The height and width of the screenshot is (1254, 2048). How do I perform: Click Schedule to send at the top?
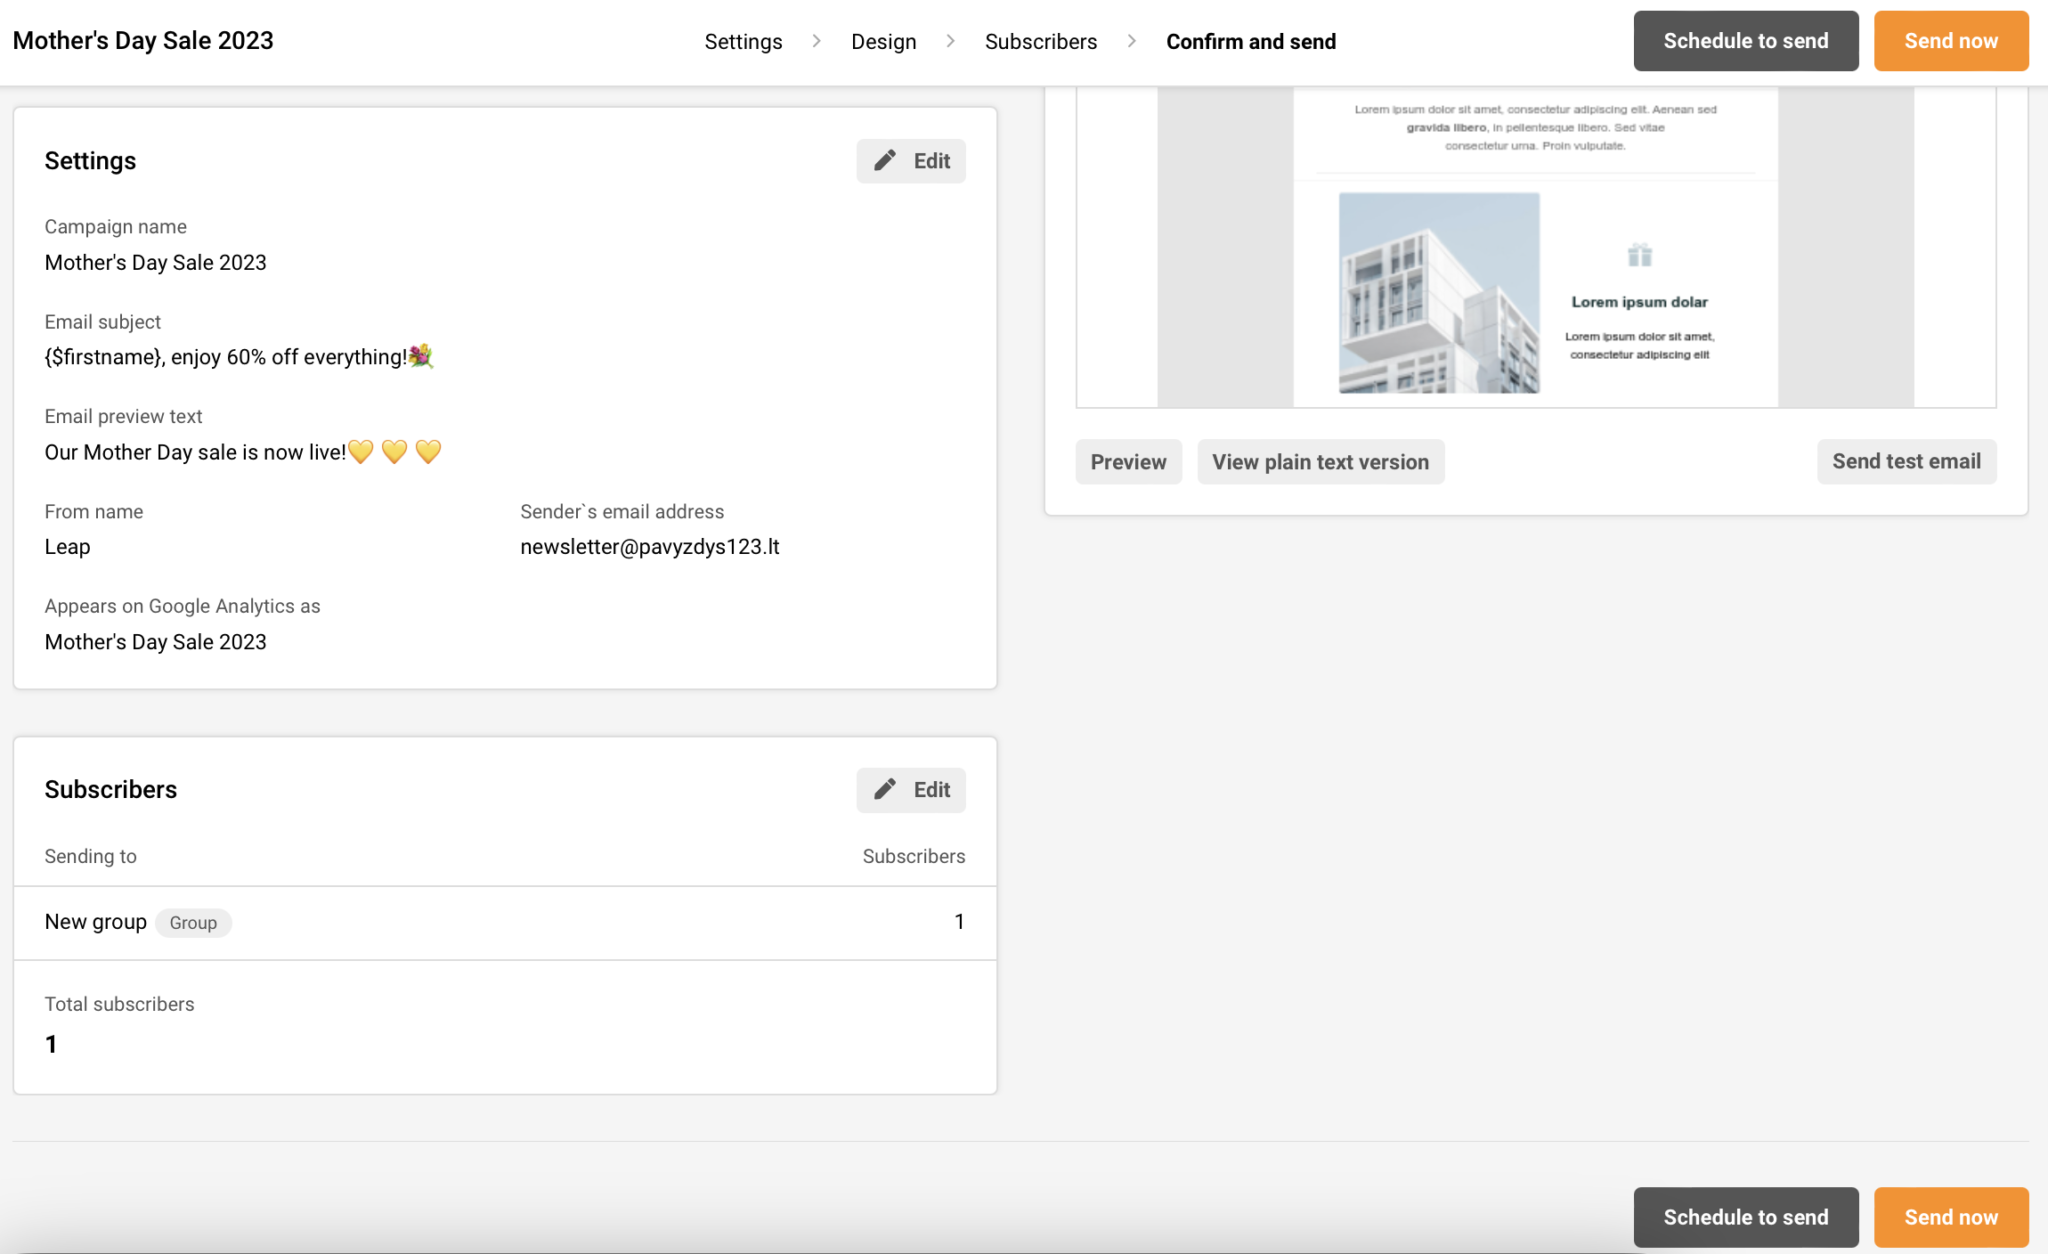tap(1746, 41)
